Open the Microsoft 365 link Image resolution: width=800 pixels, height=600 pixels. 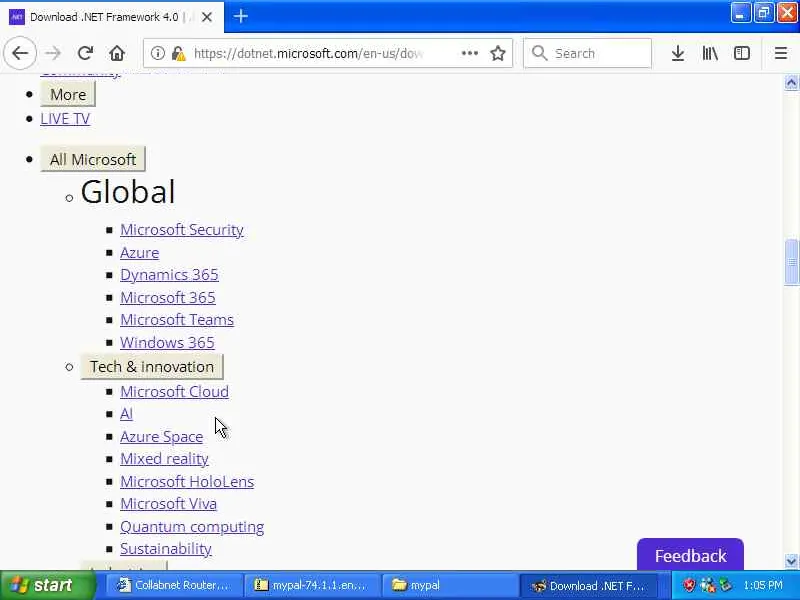(167, 297)
